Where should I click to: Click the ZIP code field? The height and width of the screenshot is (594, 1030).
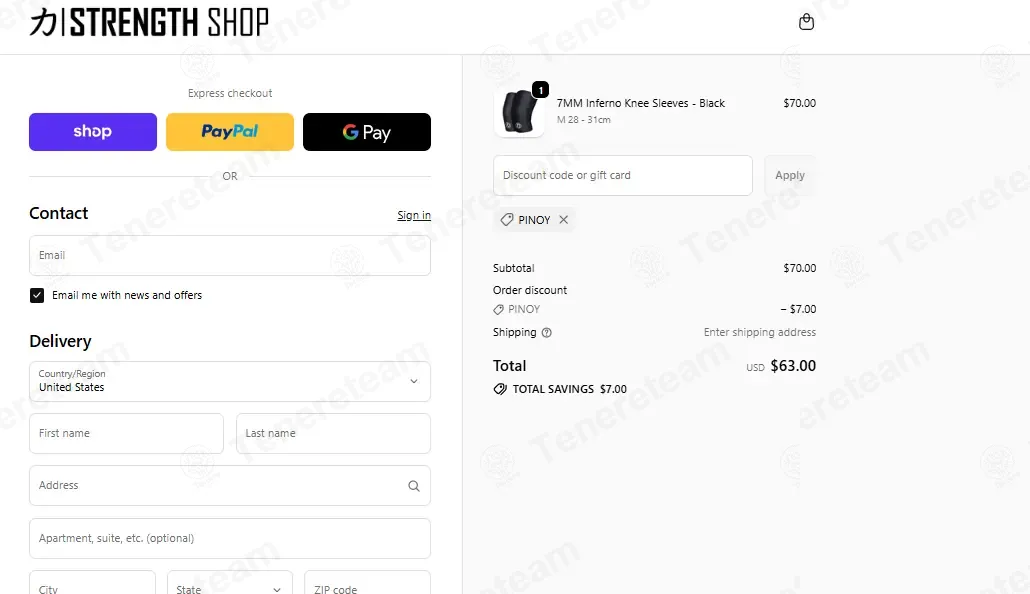tap(367, 584)
